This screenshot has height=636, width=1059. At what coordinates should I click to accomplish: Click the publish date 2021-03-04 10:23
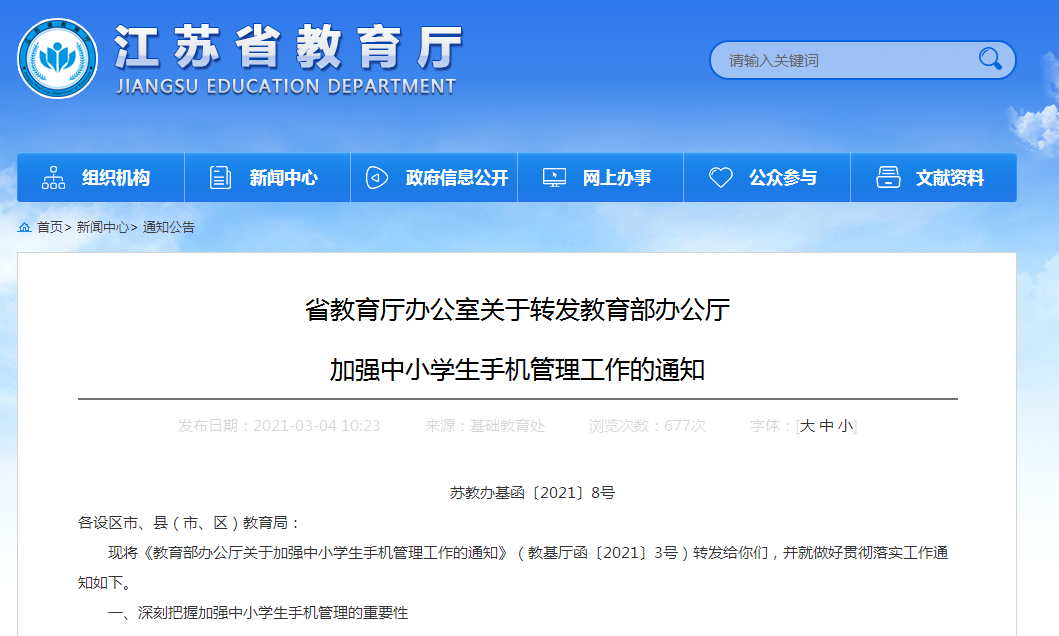pyautogui.click(x=317, y=426)
